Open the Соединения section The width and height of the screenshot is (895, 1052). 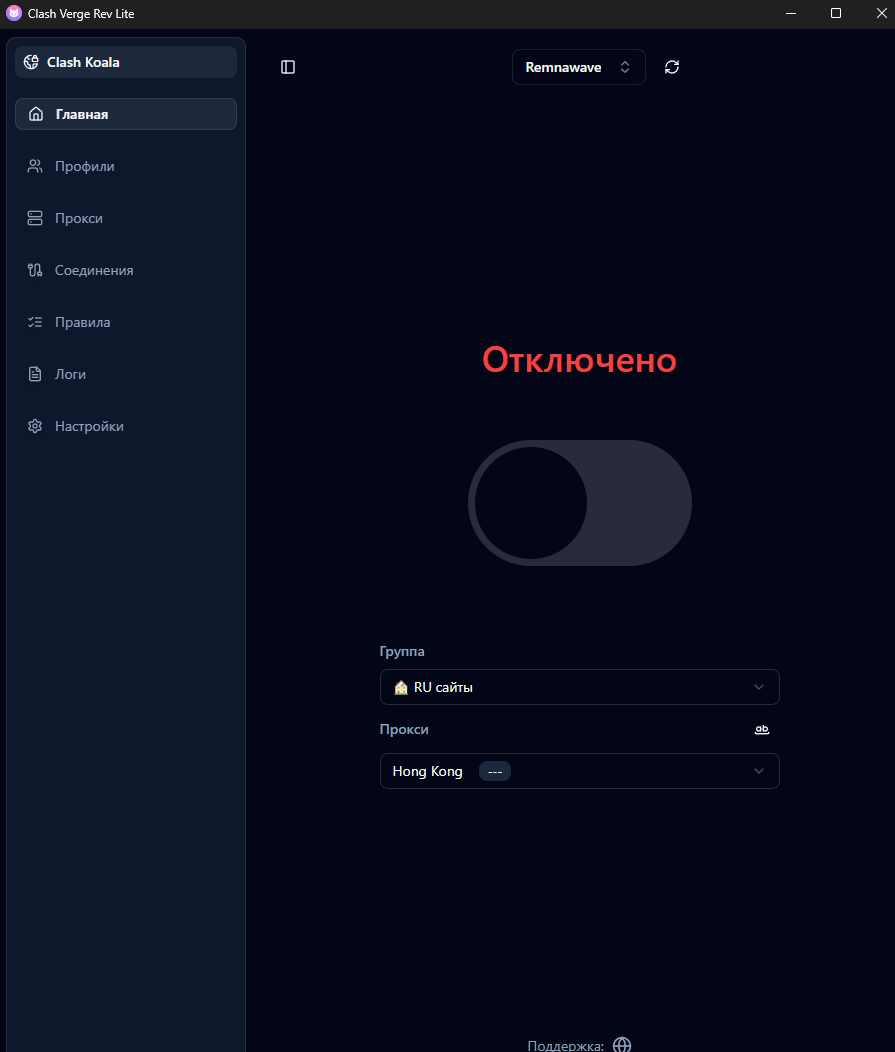click(94, 270)
